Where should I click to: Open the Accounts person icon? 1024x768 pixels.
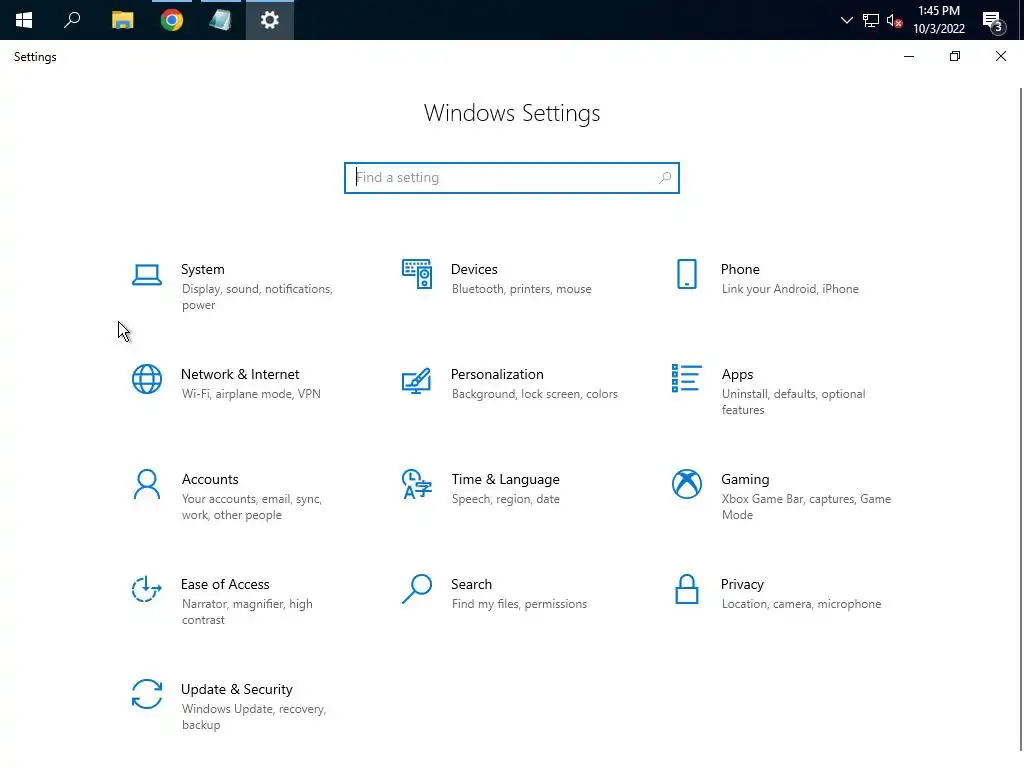tap(147, 485)
